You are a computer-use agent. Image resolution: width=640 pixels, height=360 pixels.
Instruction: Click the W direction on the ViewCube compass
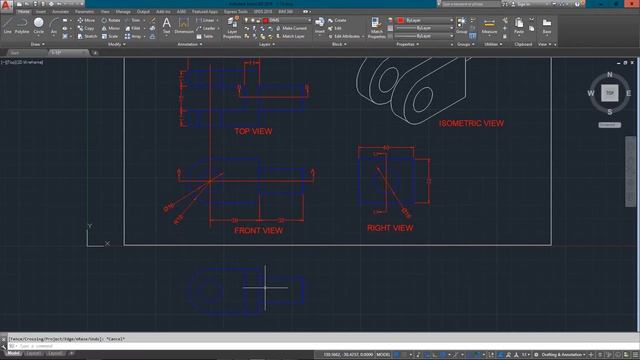(591, 93)
